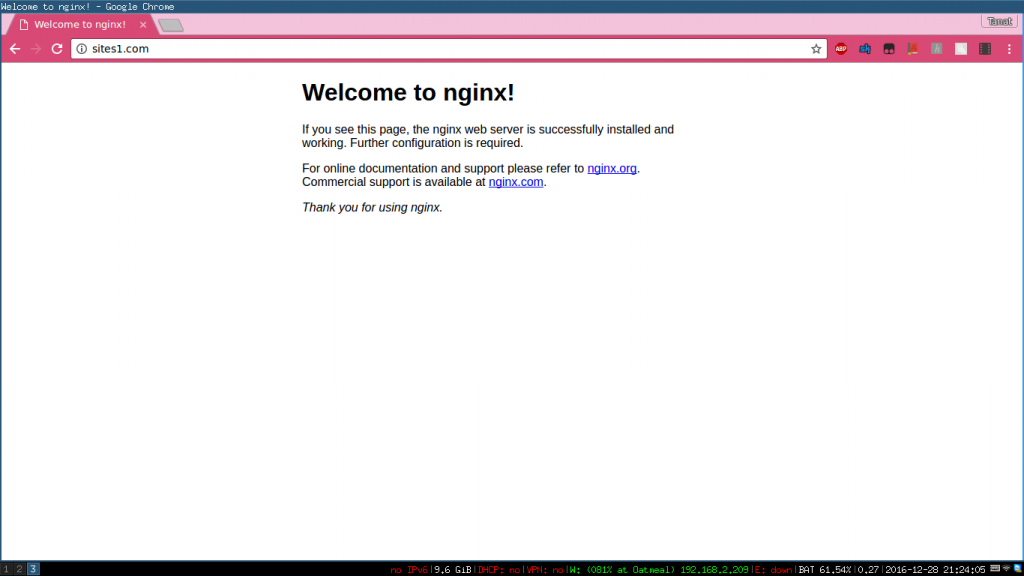Open the red book extension icon
Screen dimensions: 1024x576
point(913,49)
